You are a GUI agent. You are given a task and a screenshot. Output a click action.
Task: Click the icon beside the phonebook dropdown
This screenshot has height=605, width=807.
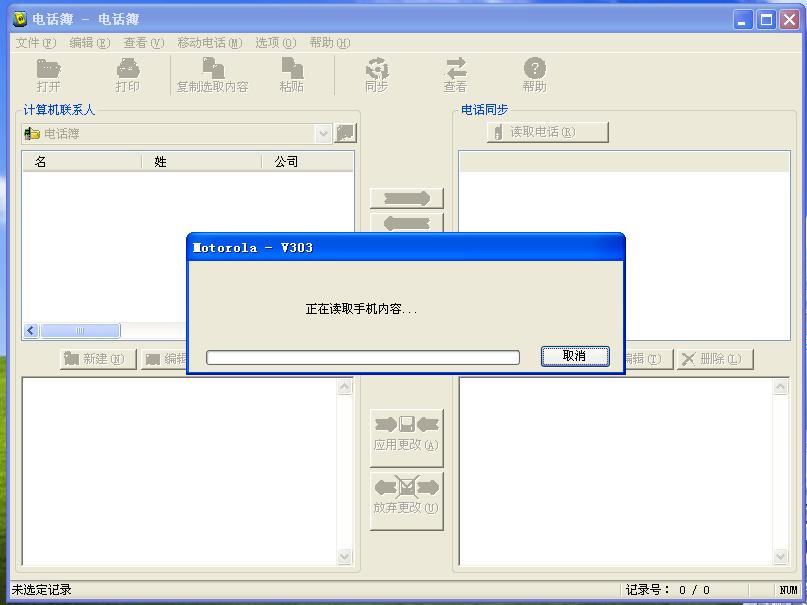[346, 133]
